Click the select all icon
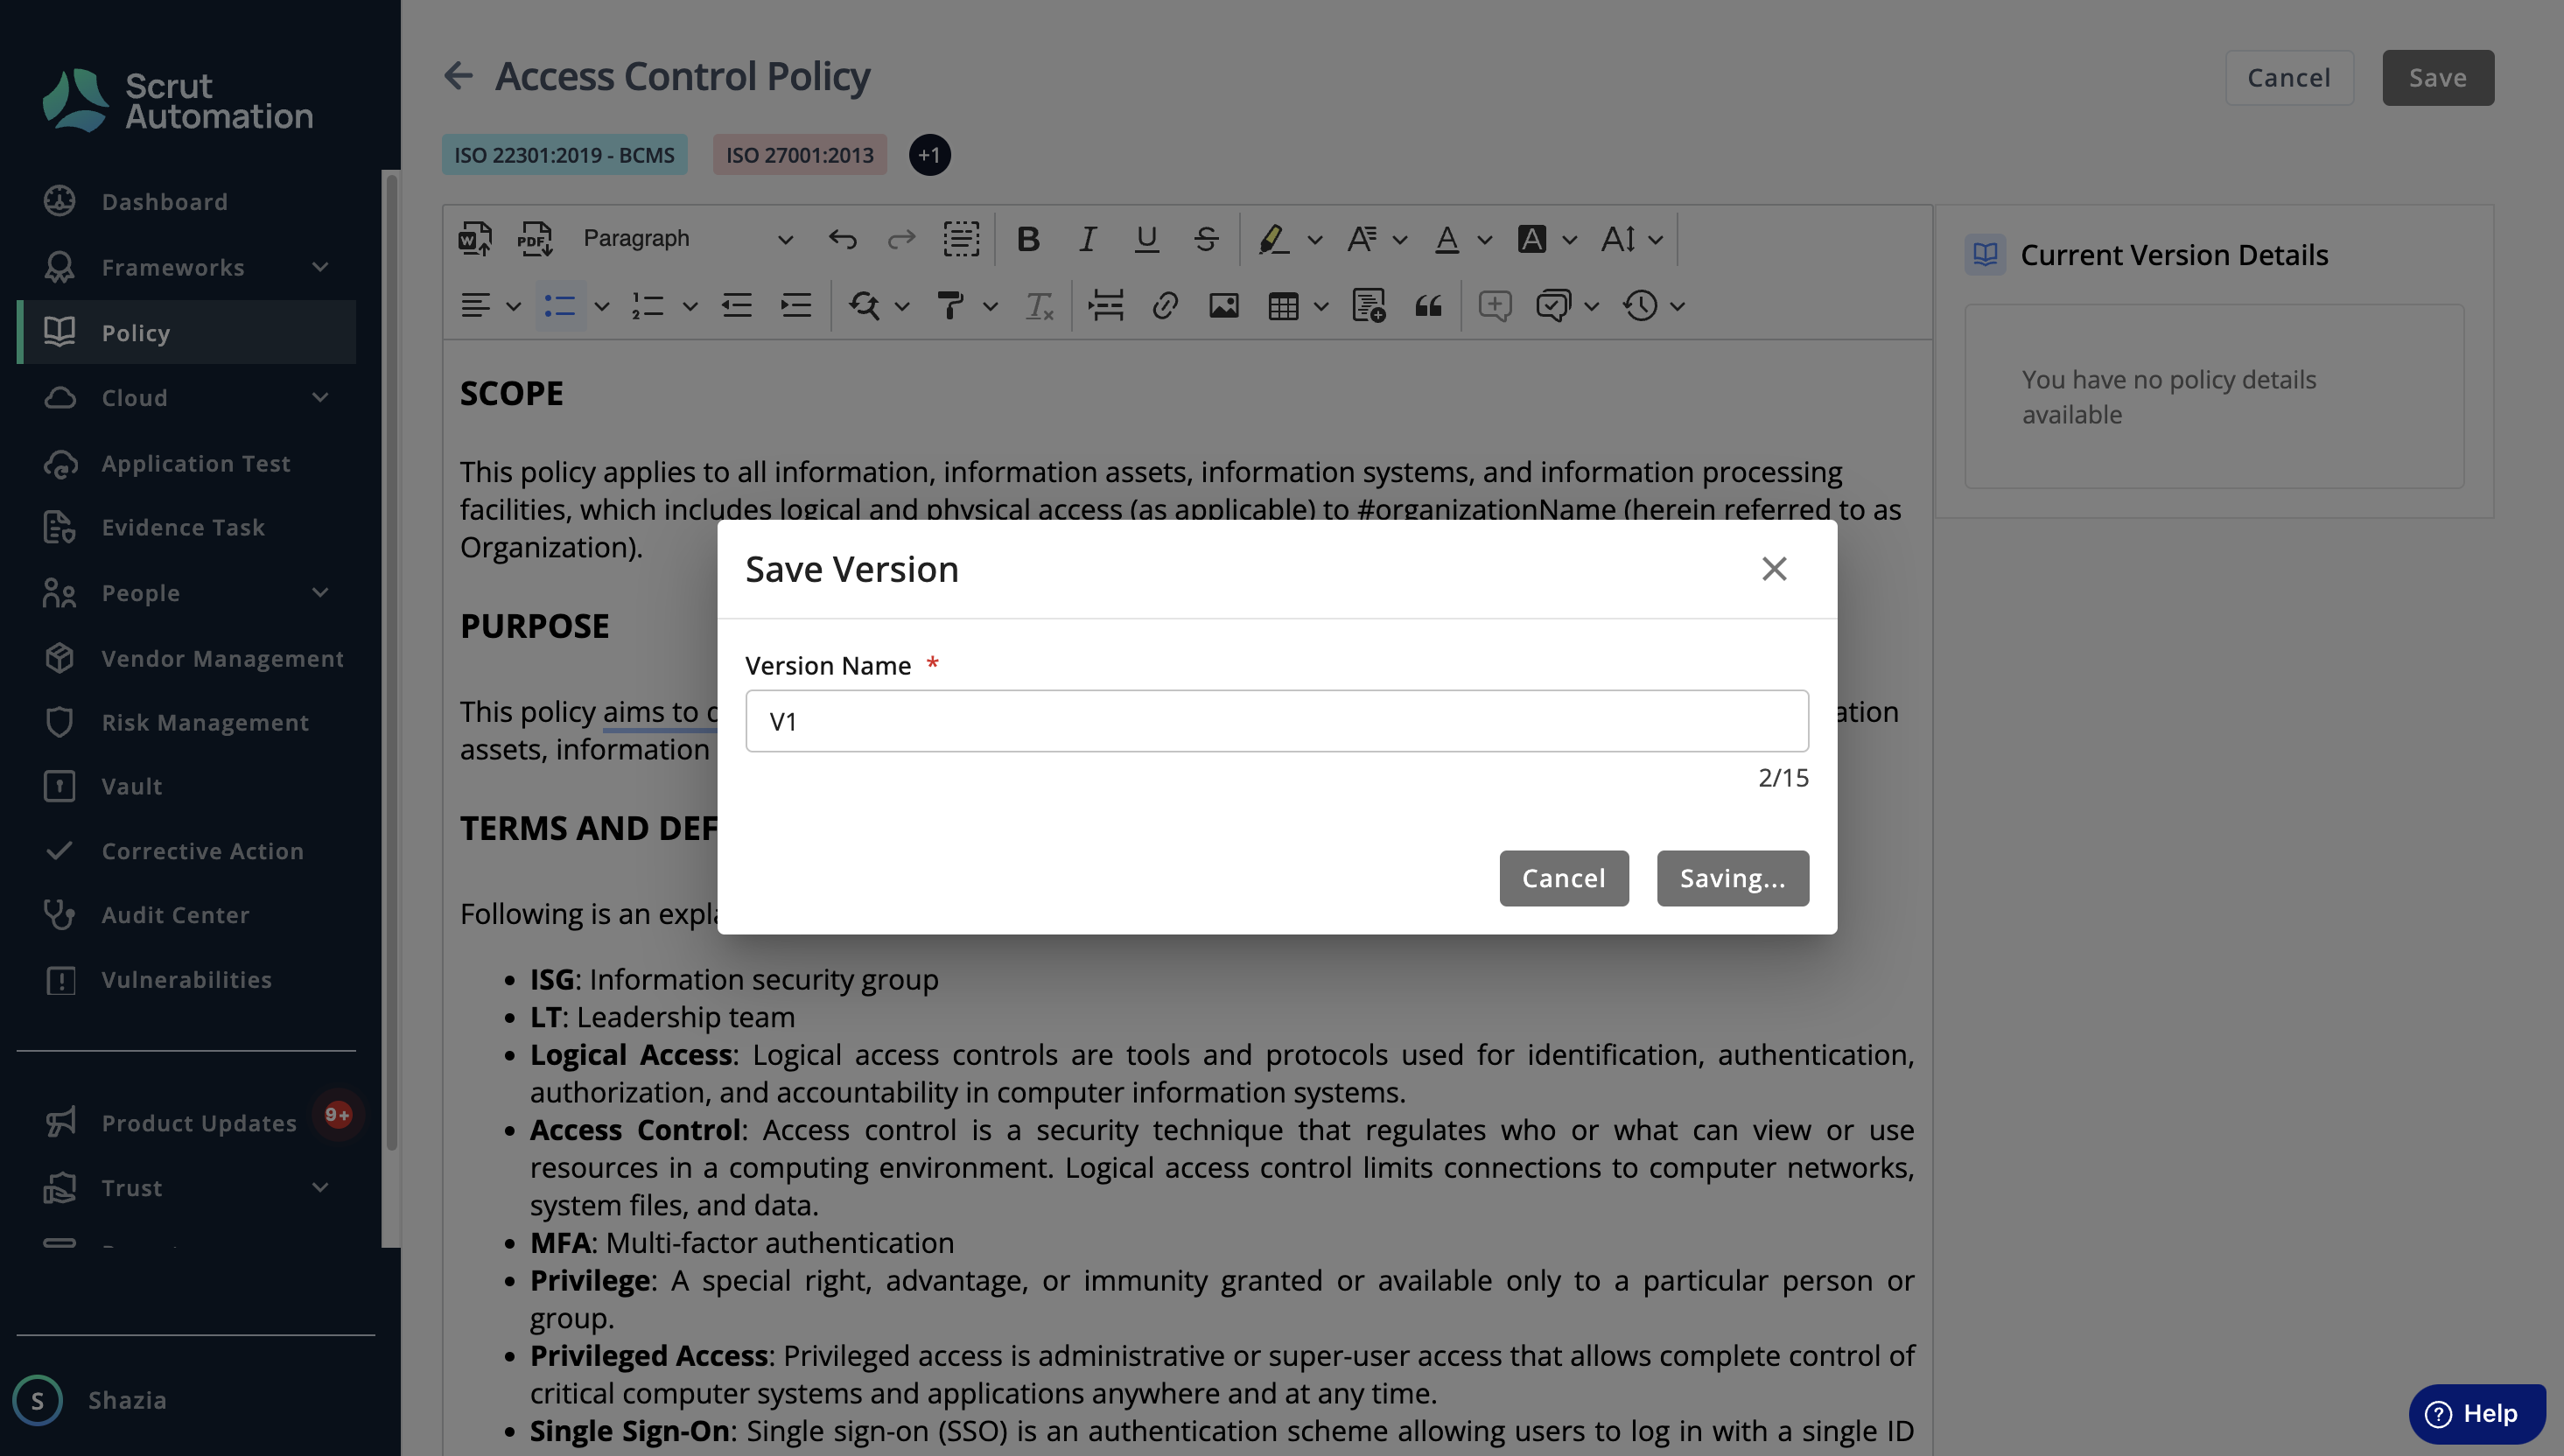This screenshot has width=2564, height=1456. 961,239
